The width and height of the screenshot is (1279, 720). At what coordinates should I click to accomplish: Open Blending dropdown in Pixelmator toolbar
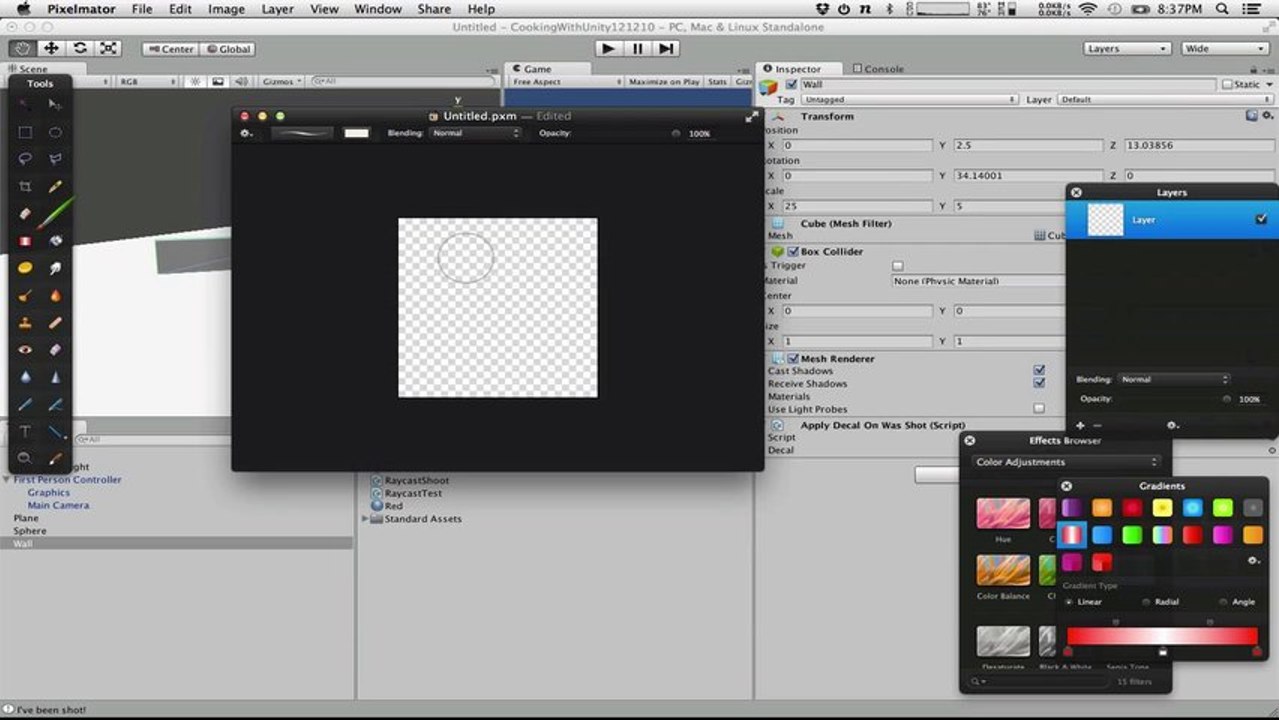click(475, 133)
